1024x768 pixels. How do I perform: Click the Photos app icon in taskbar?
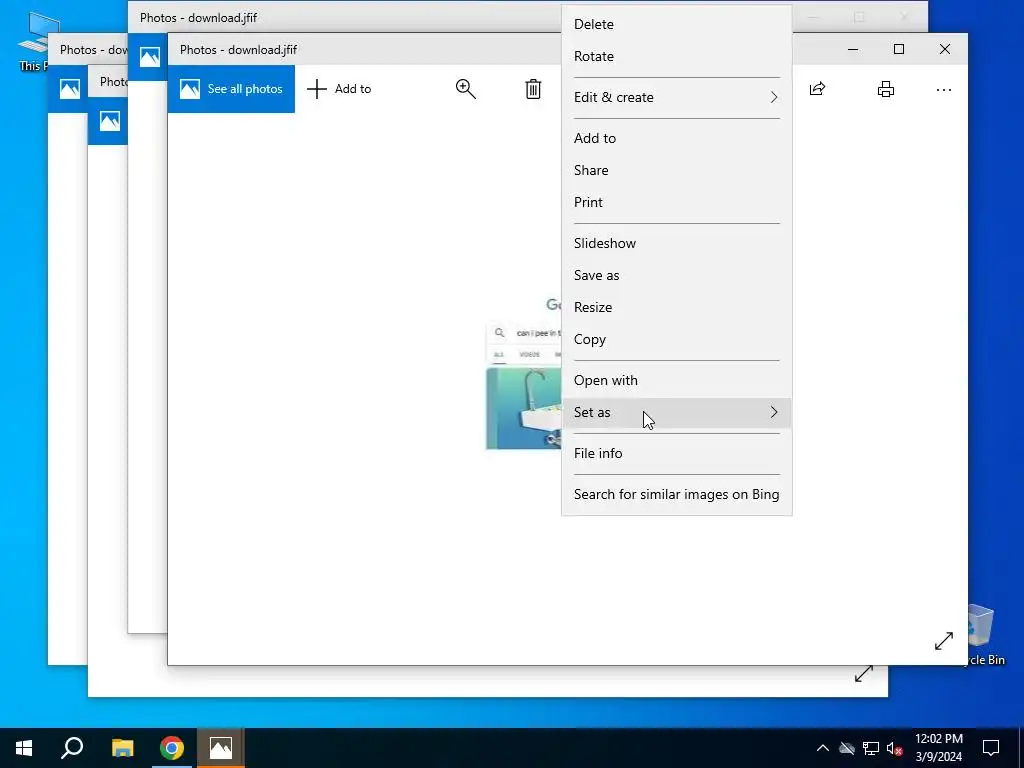(221, 748)
